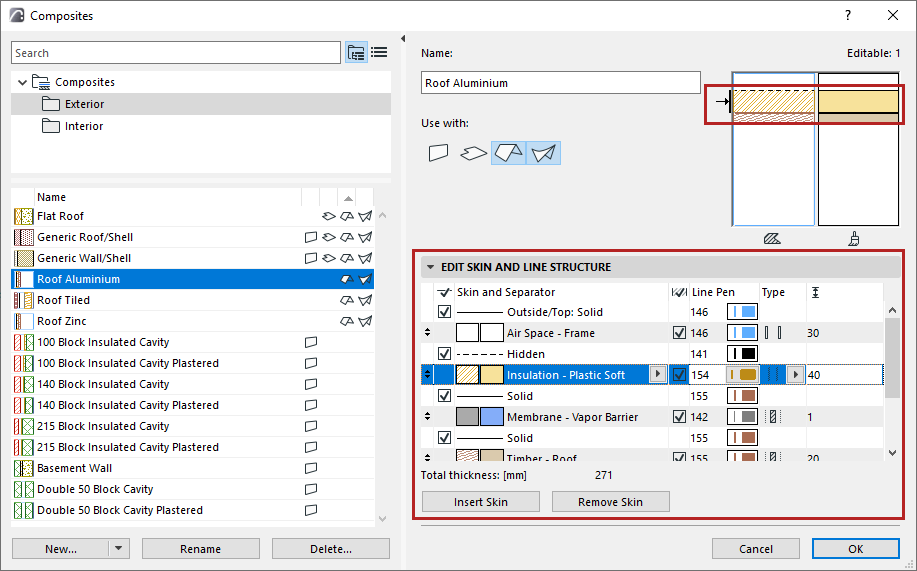Click the thickness column header icon
917x571 pixels.
pyautogui.click(x=816, y=292)
